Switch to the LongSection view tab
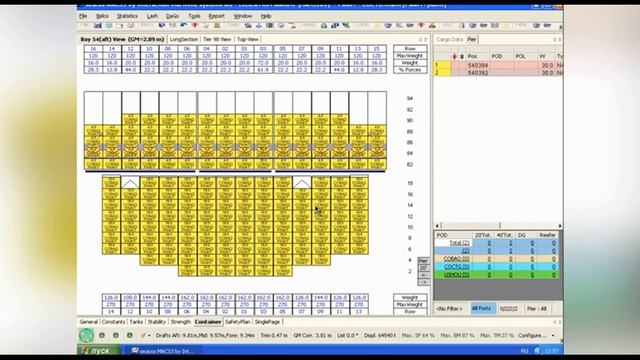 [x=184, y=40]
